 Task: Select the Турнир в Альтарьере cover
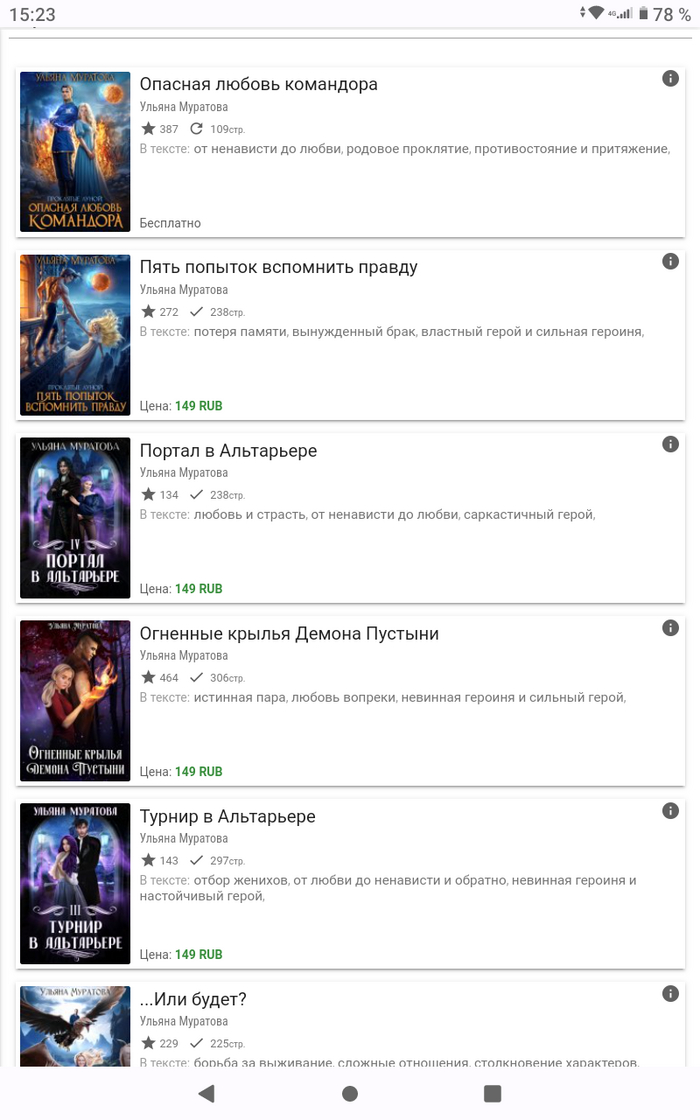pyautogui.click(x=75, y=884)
